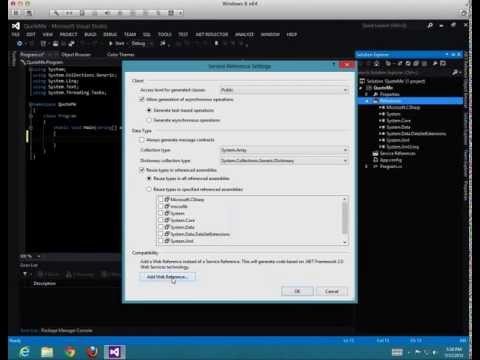
Task: Open the dialog's help question-mark button
Action: 334,65
